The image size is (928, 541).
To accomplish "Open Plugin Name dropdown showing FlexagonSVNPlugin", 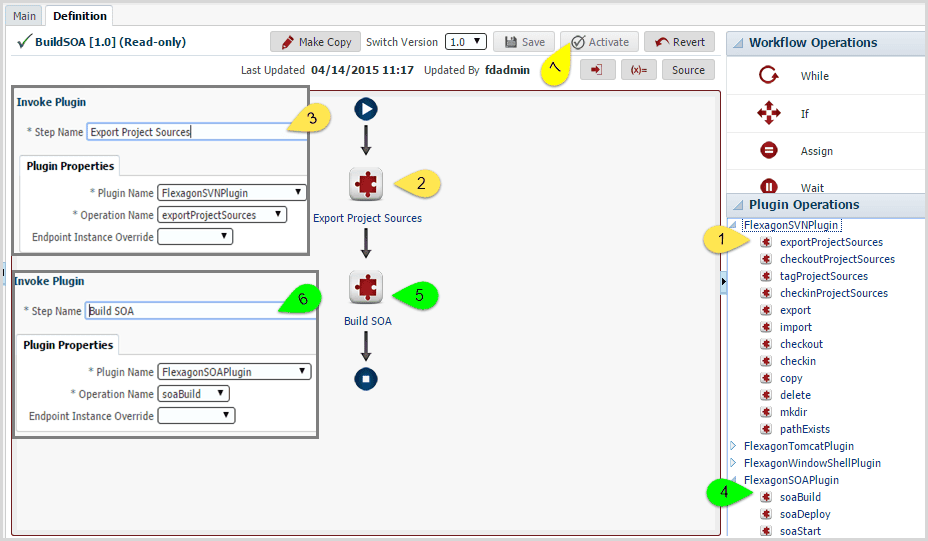I will click(x=231, y=193).
